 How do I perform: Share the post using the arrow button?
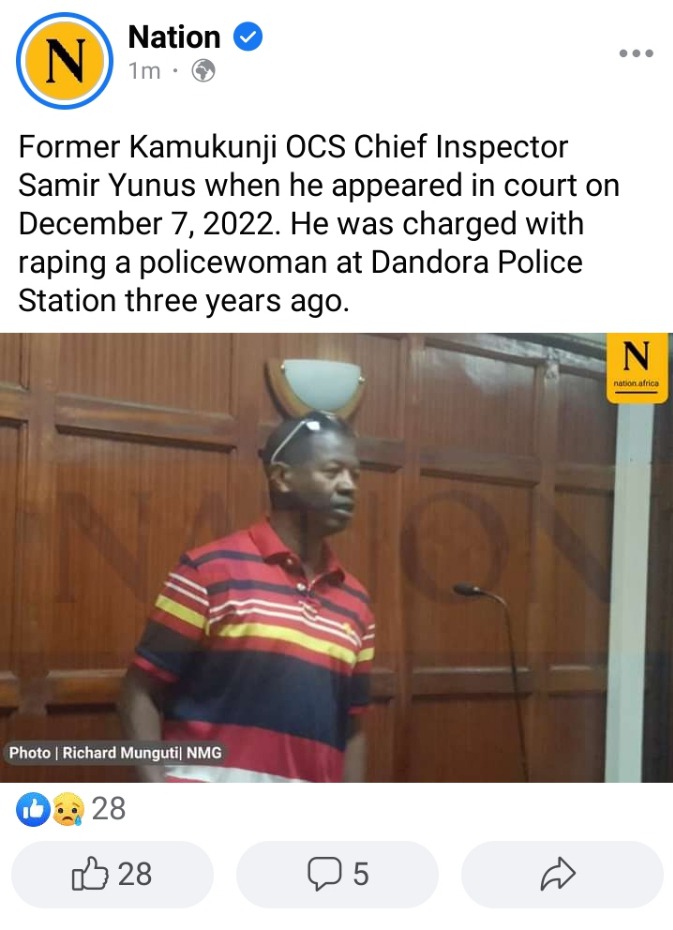pyautogui.click(x=562, y=874)
